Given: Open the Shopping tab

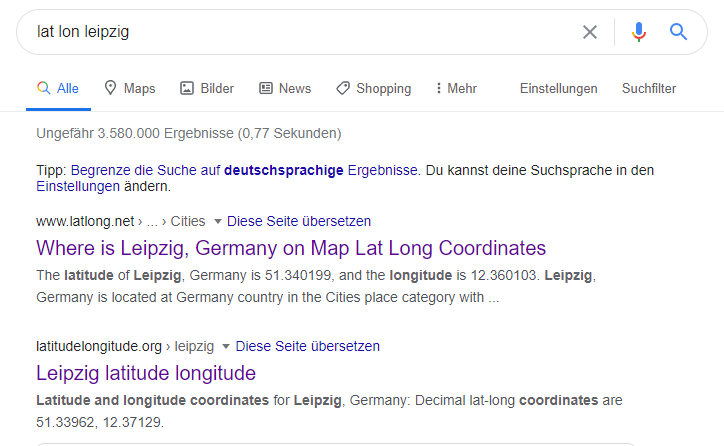Looking at the screenshot, I should [374, 88].
